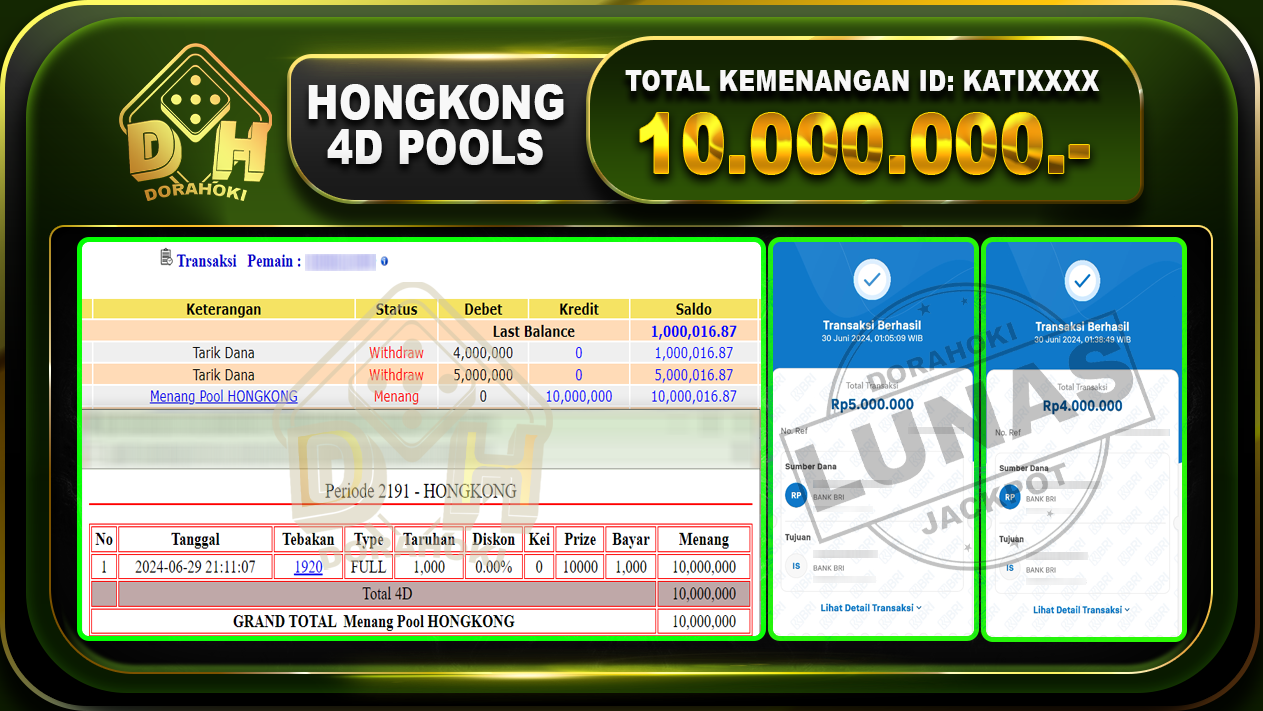The height and width of the screenshot is (711, 1263).
Task: Click the info icon beside the Pemain name
Action: [x=384, y=260]
